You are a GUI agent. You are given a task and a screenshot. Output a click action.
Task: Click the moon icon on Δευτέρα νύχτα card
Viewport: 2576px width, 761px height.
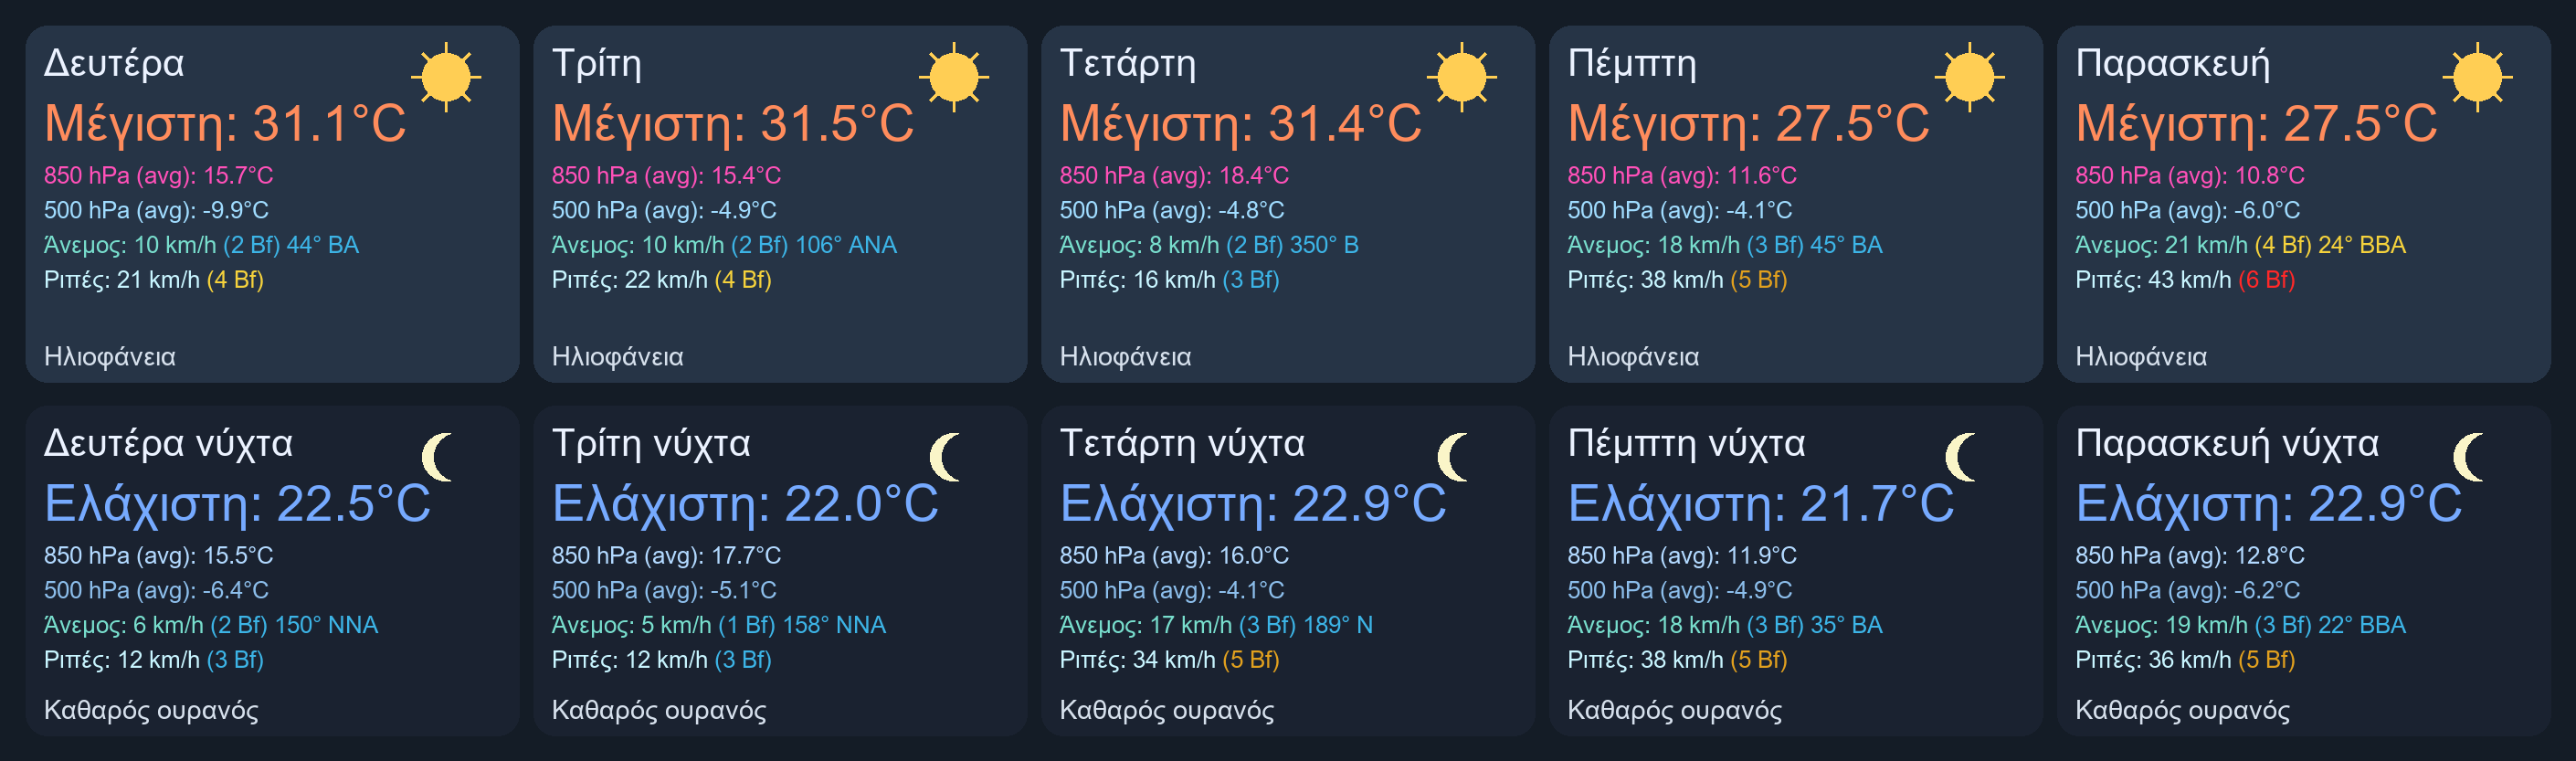[438, 457]
